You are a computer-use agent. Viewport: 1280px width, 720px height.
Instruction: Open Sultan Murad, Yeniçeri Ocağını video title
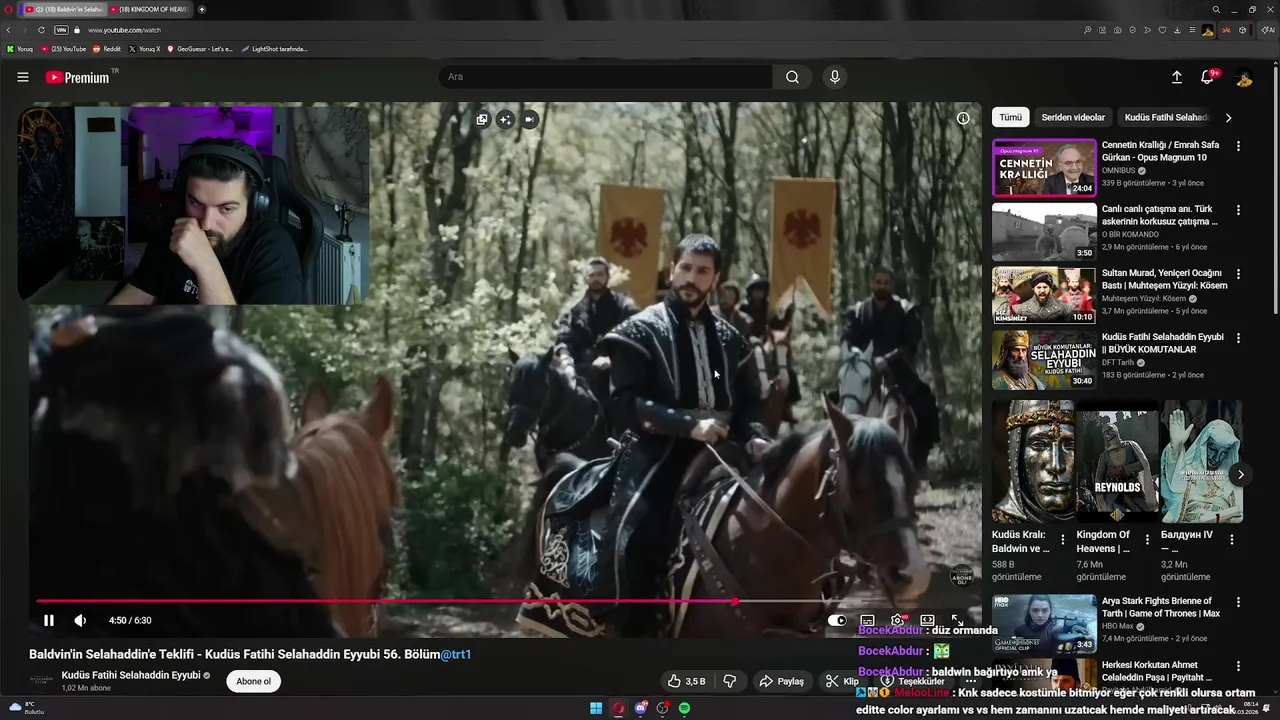(x=1164, y=279)
